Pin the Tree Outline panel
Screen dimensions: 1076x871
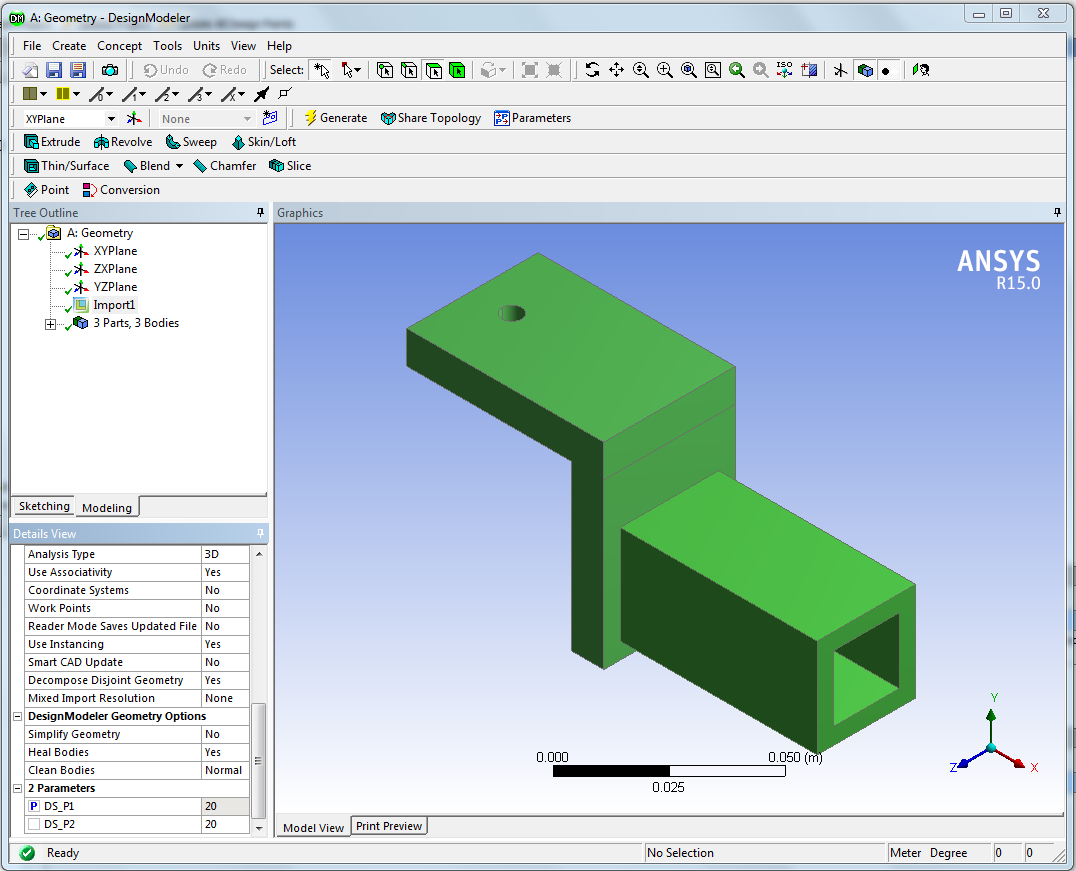(261, 213)
